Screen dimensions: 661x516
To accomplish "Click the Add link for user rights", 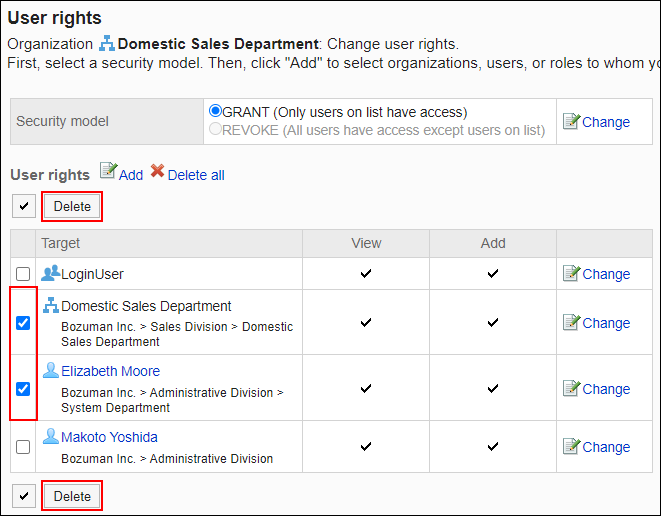I will [131, 175].
